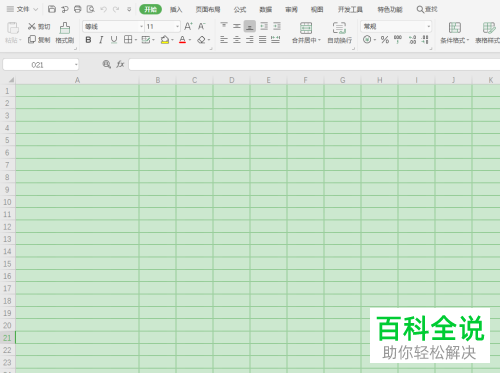The width and height of the screenshot is (500, 373).
Task: Click the eraser clear formatting icon
Action: pos(201,40)
